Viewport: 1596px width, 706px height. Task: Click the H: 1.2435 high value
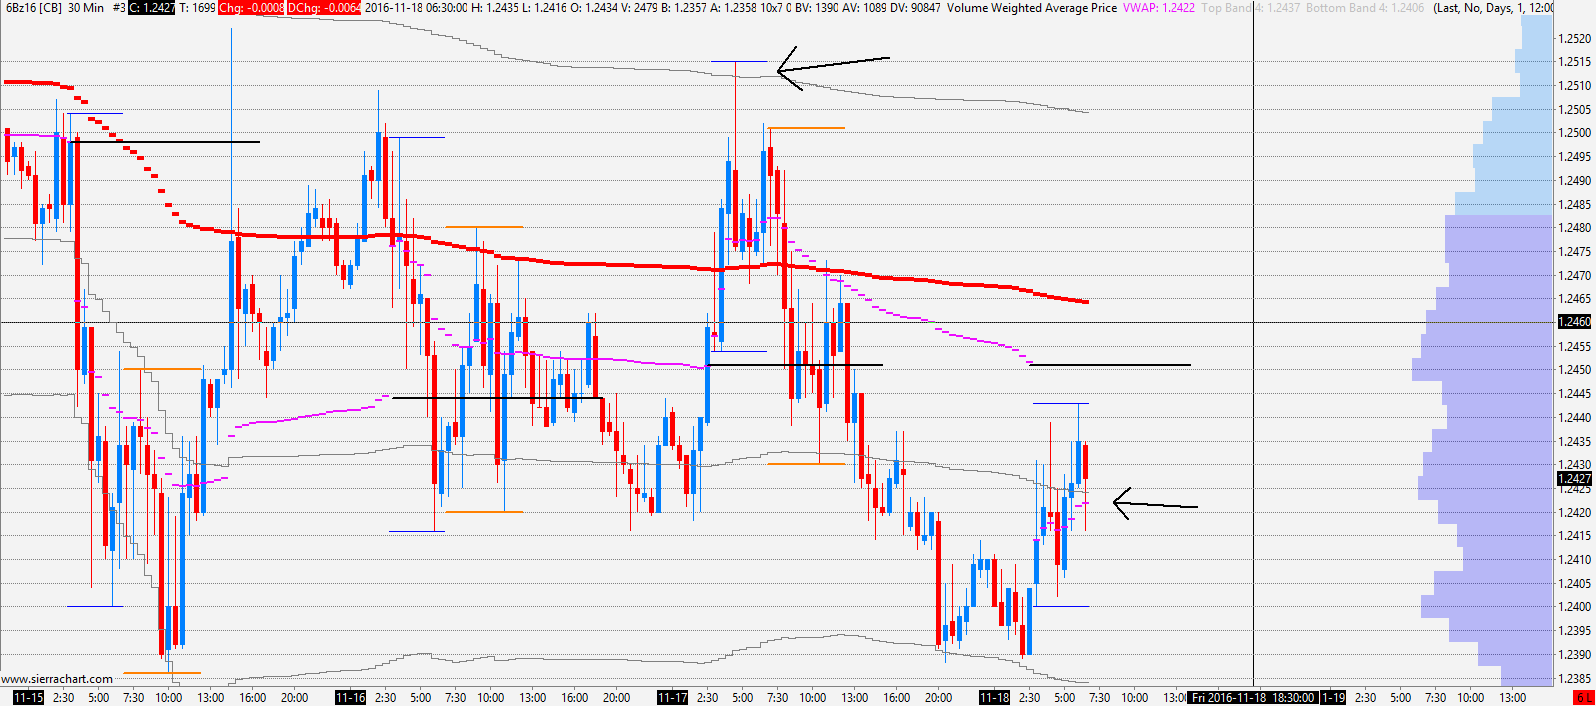click(x=496, y=8)
